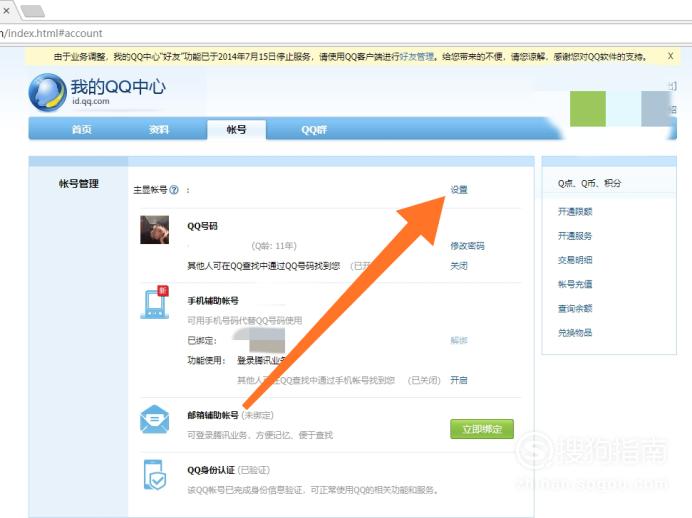Click the 邮箱辅助帐号 heading text

tap(213, 415)
